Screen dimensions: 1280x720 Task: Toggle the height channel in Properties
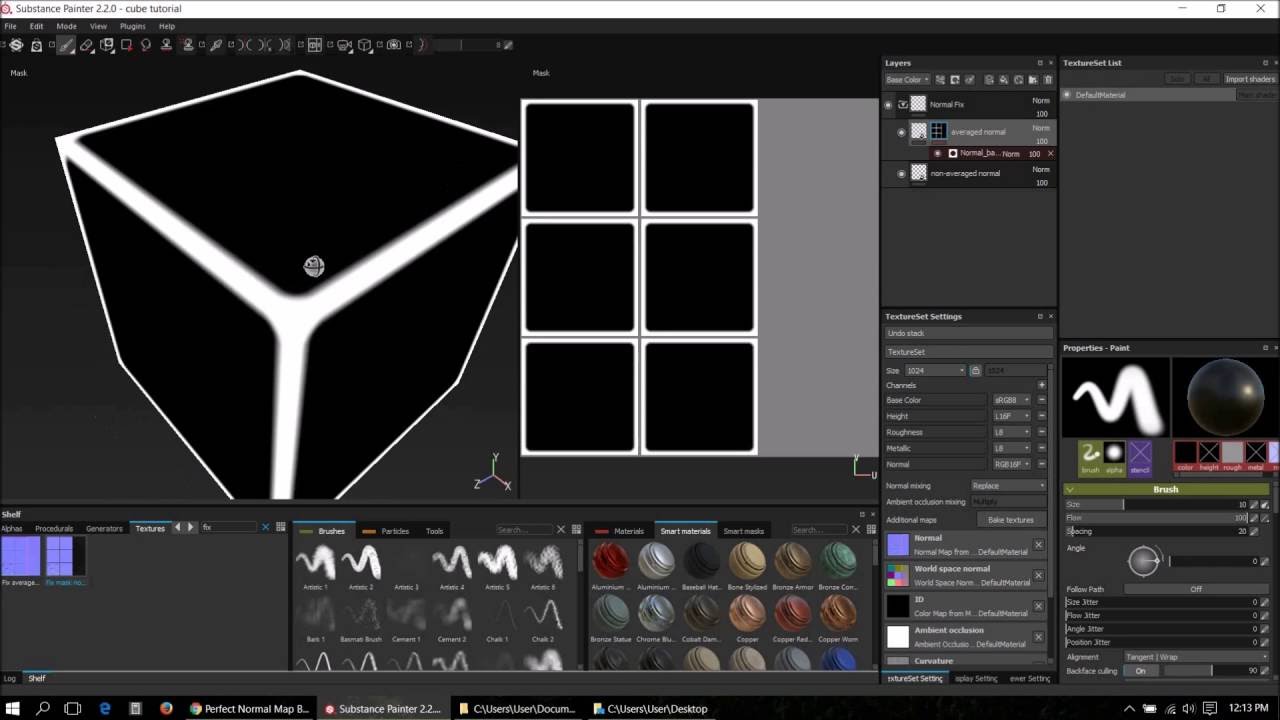[x=1209, y=455]
